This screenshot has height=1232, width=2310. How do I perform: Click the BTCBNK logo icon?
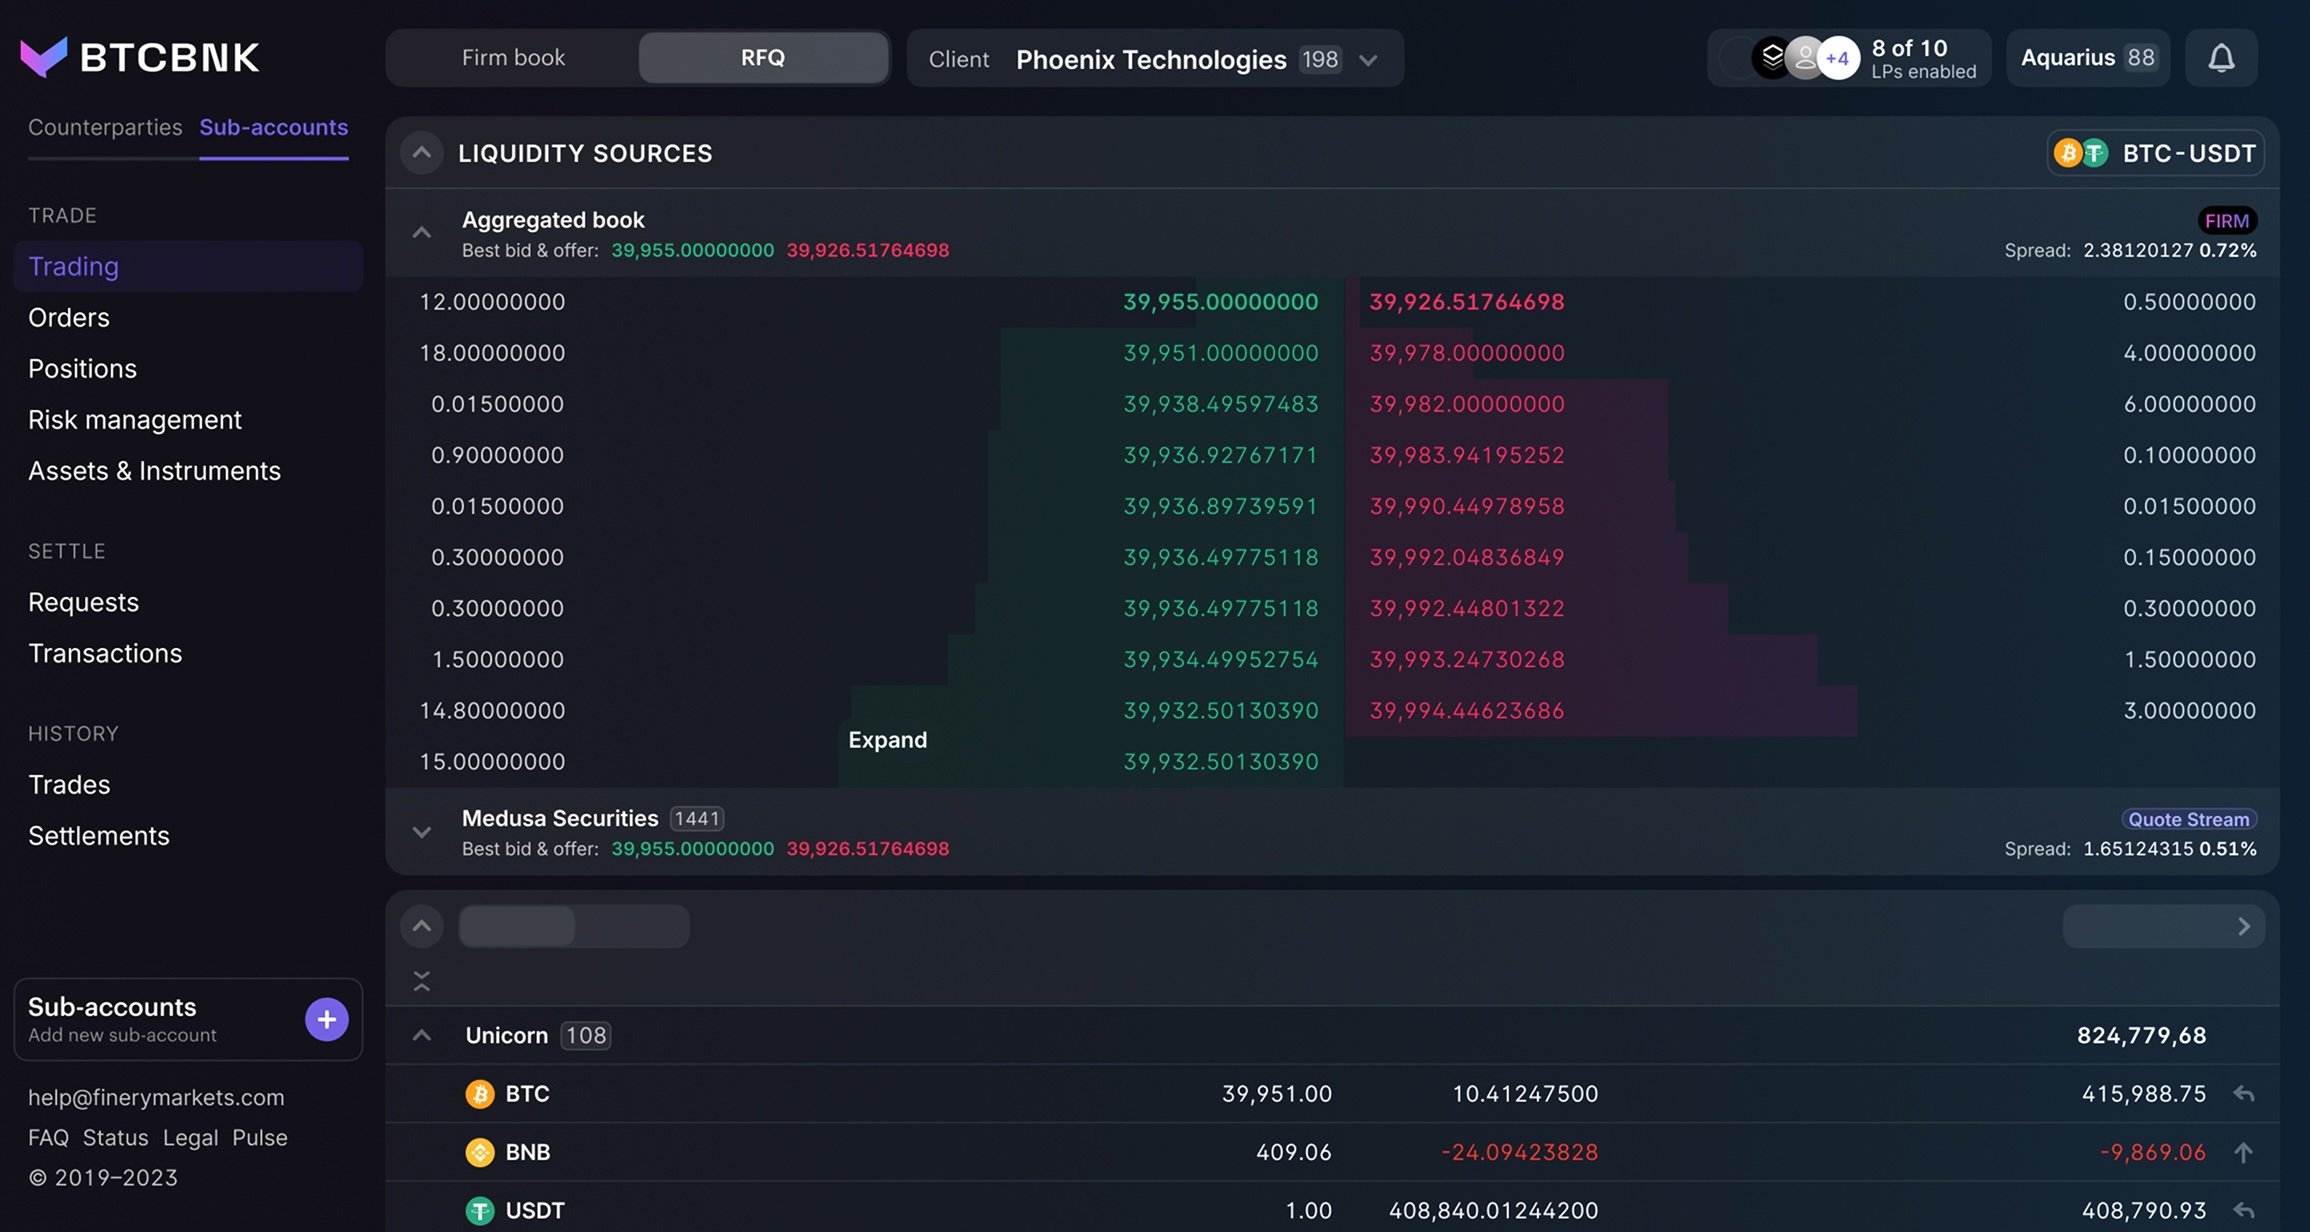(x=44, y=57)
